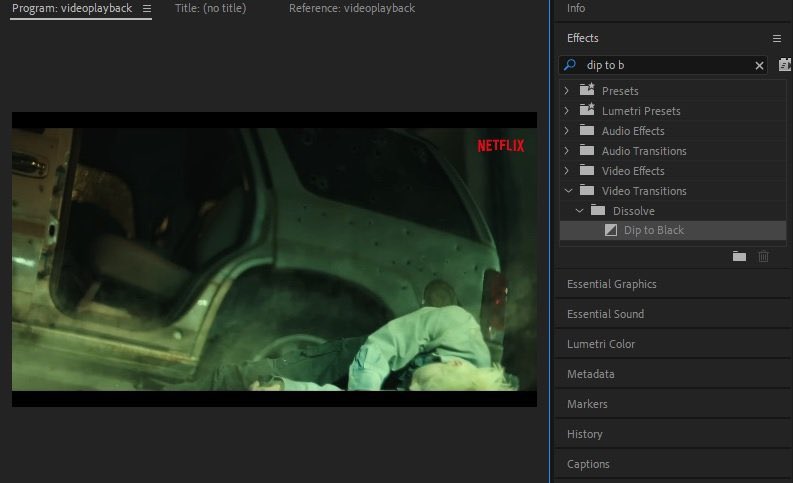Expand the Video Effects folder

coord(567,170)
